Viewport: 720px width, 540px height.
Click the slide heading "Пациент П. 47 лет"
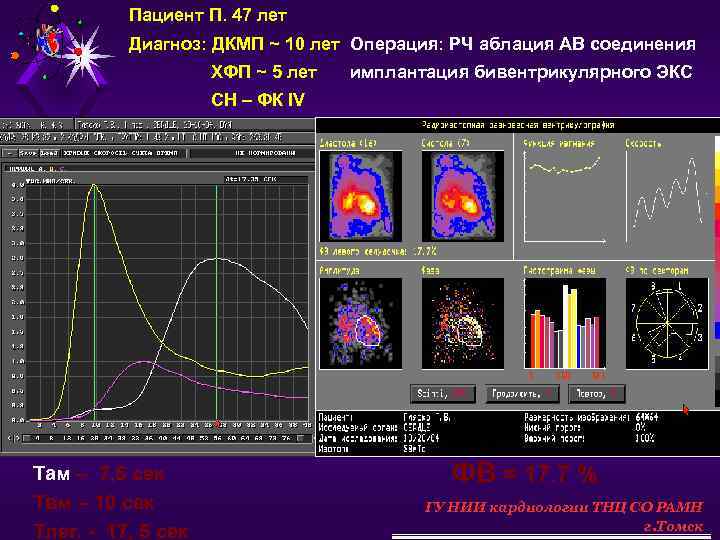point(208,15)
